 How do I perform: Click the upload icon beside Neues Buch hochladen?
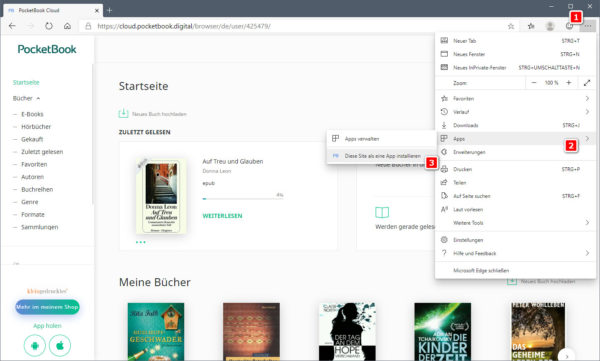click(123, 113)
